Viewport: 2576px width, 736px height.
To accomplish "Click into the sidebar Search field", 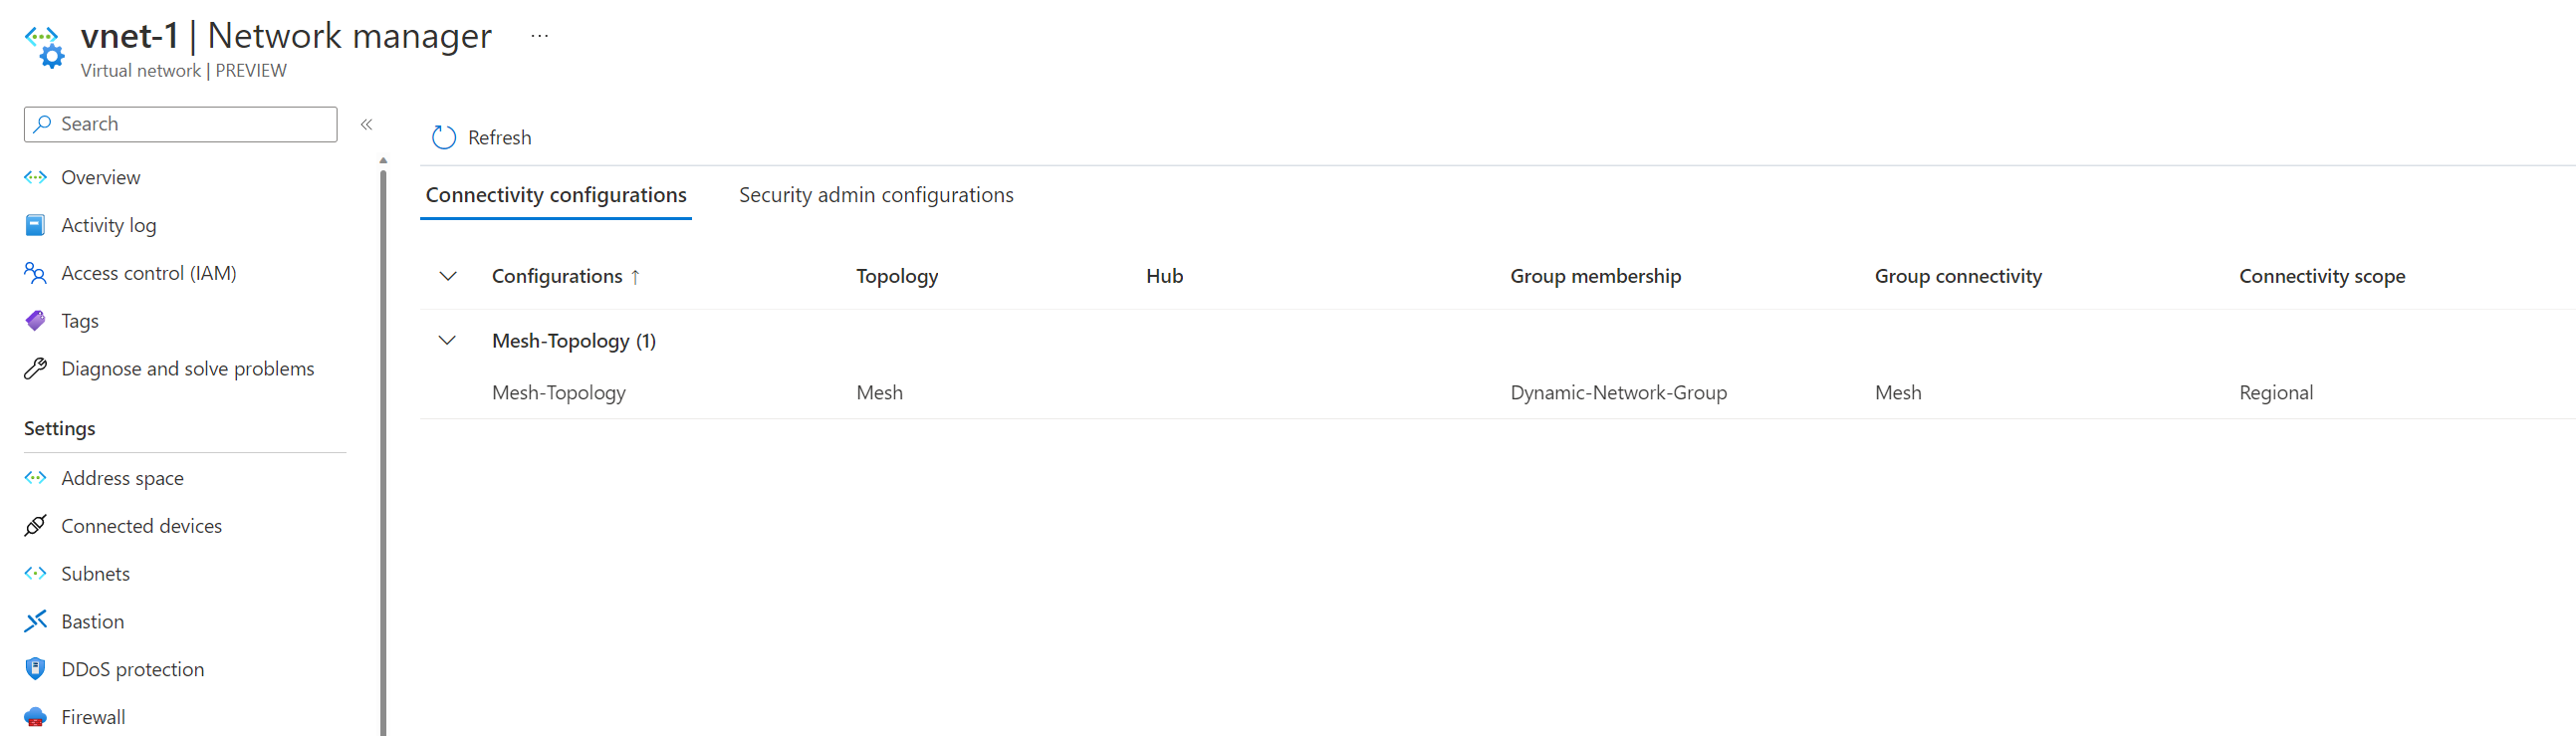I will pyautogui.click(x=181, y=124).
